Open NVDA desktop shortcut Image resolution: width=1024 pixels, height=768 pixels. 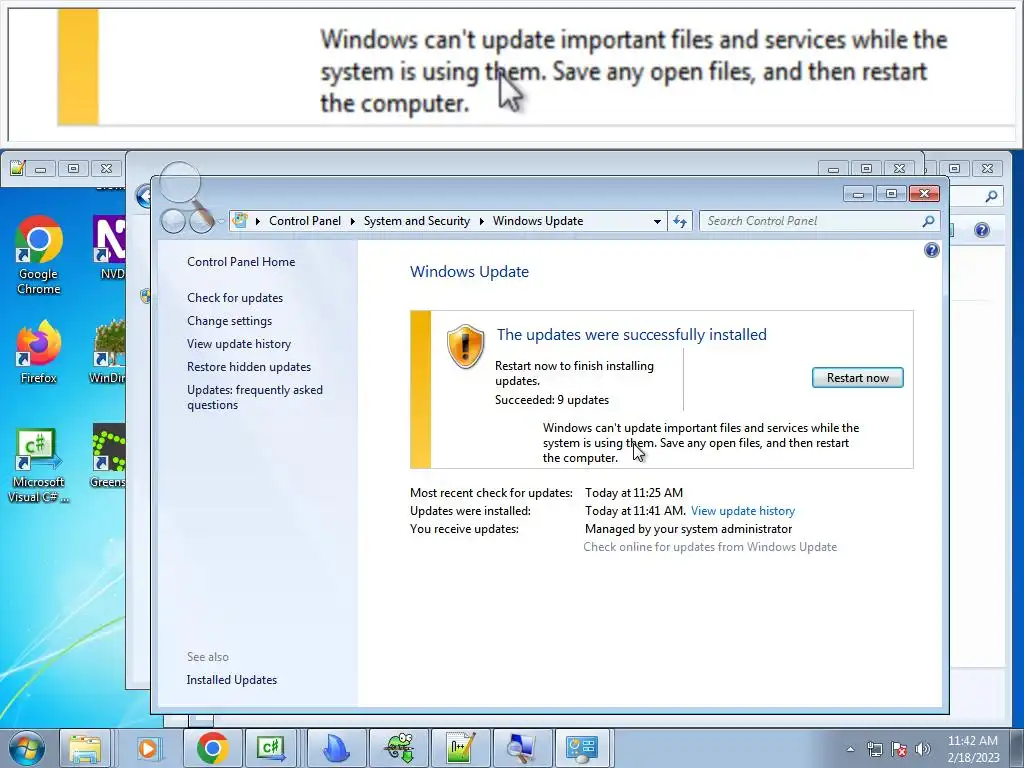tap(109, 248)
